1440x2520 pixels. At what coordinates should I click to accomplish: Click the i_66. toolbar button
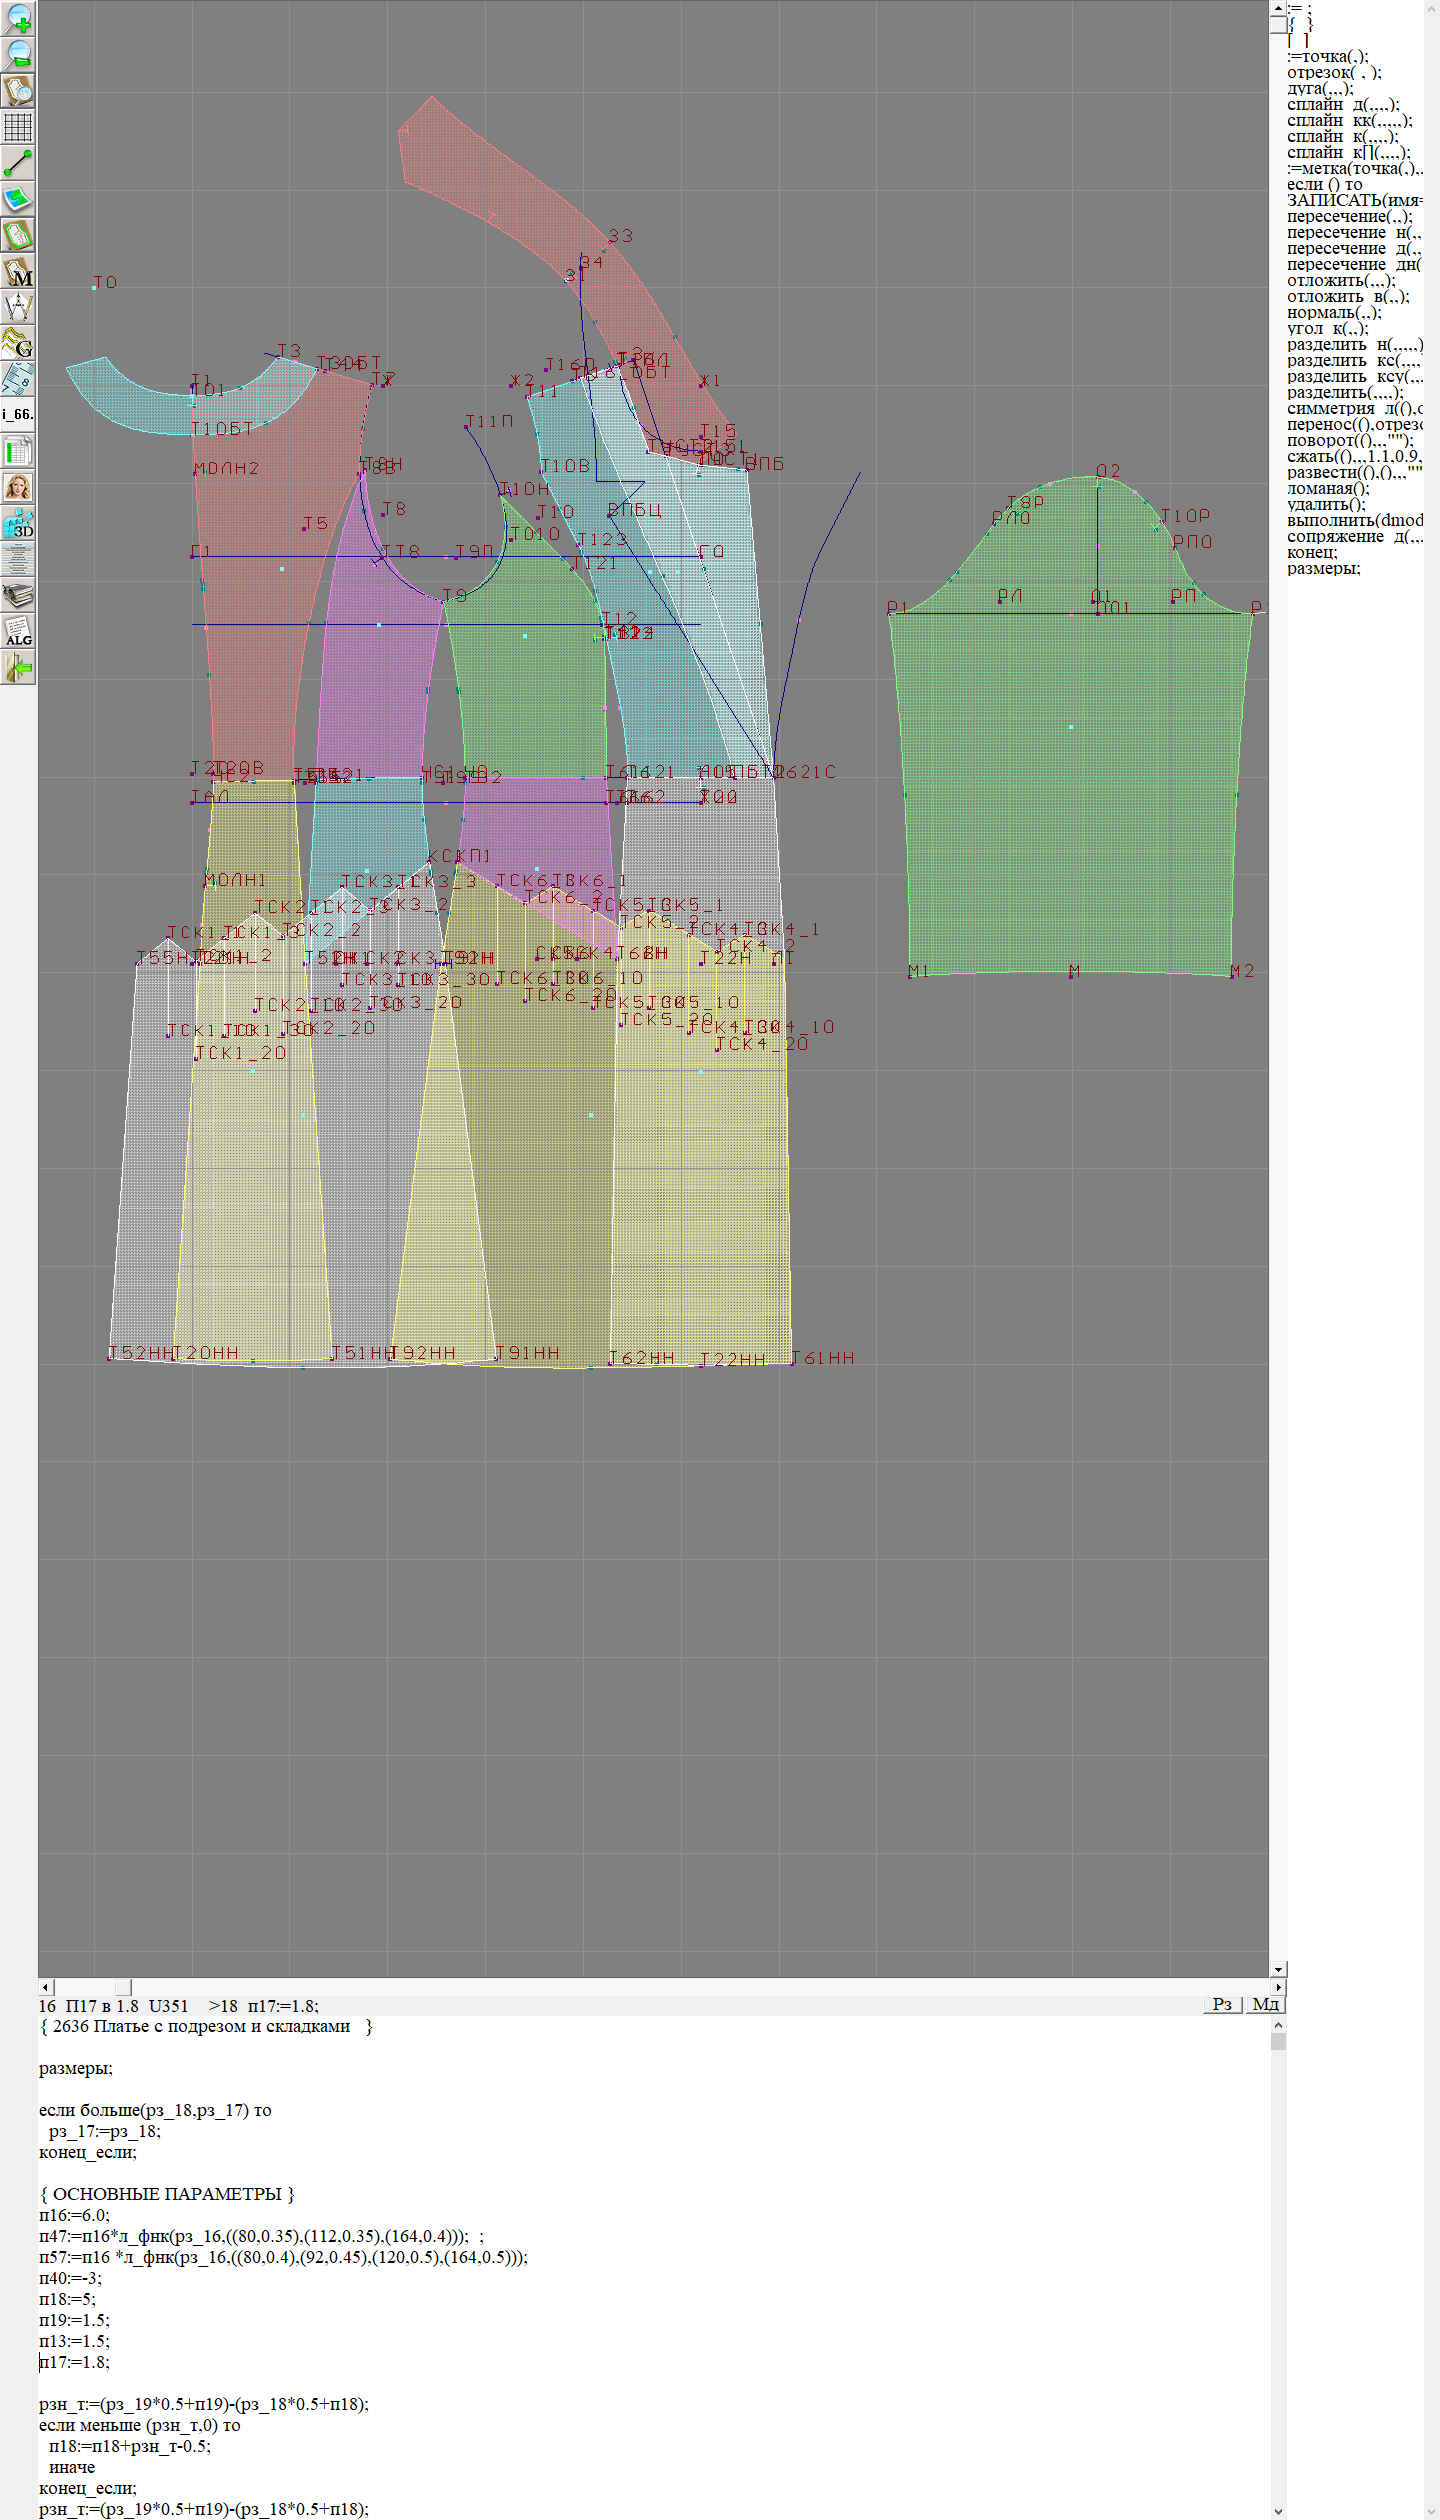pyautogui.click(x=18, y=414)
